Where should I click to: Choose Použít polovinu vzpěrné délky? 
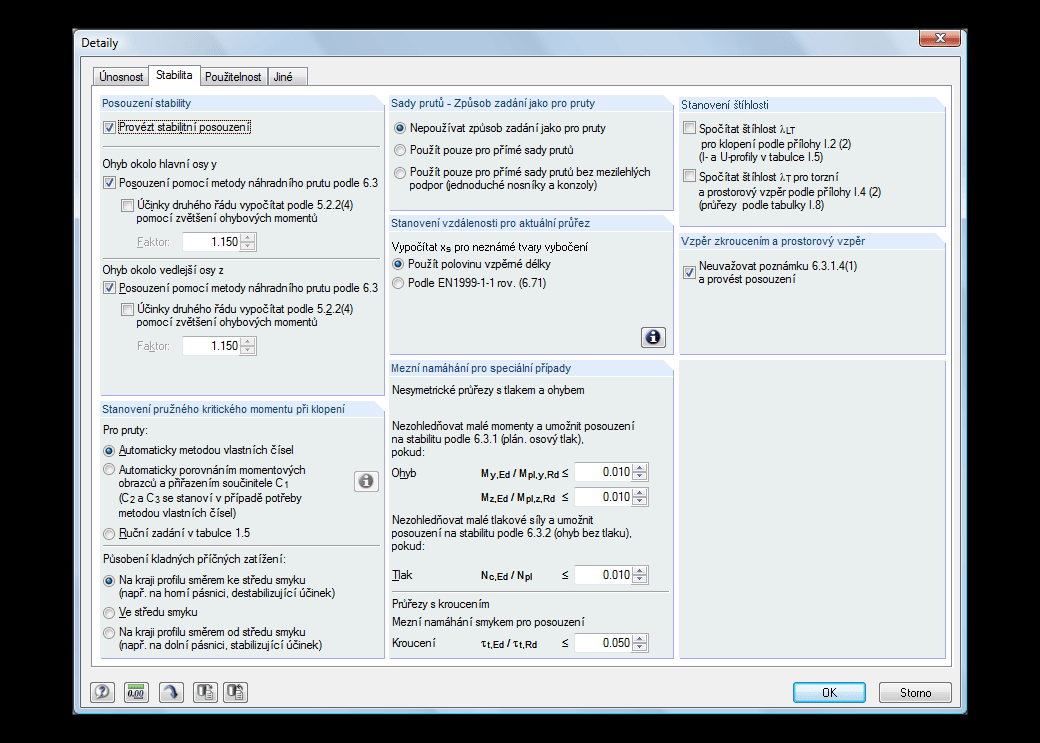pyautogui.click(x=398, y=264)
